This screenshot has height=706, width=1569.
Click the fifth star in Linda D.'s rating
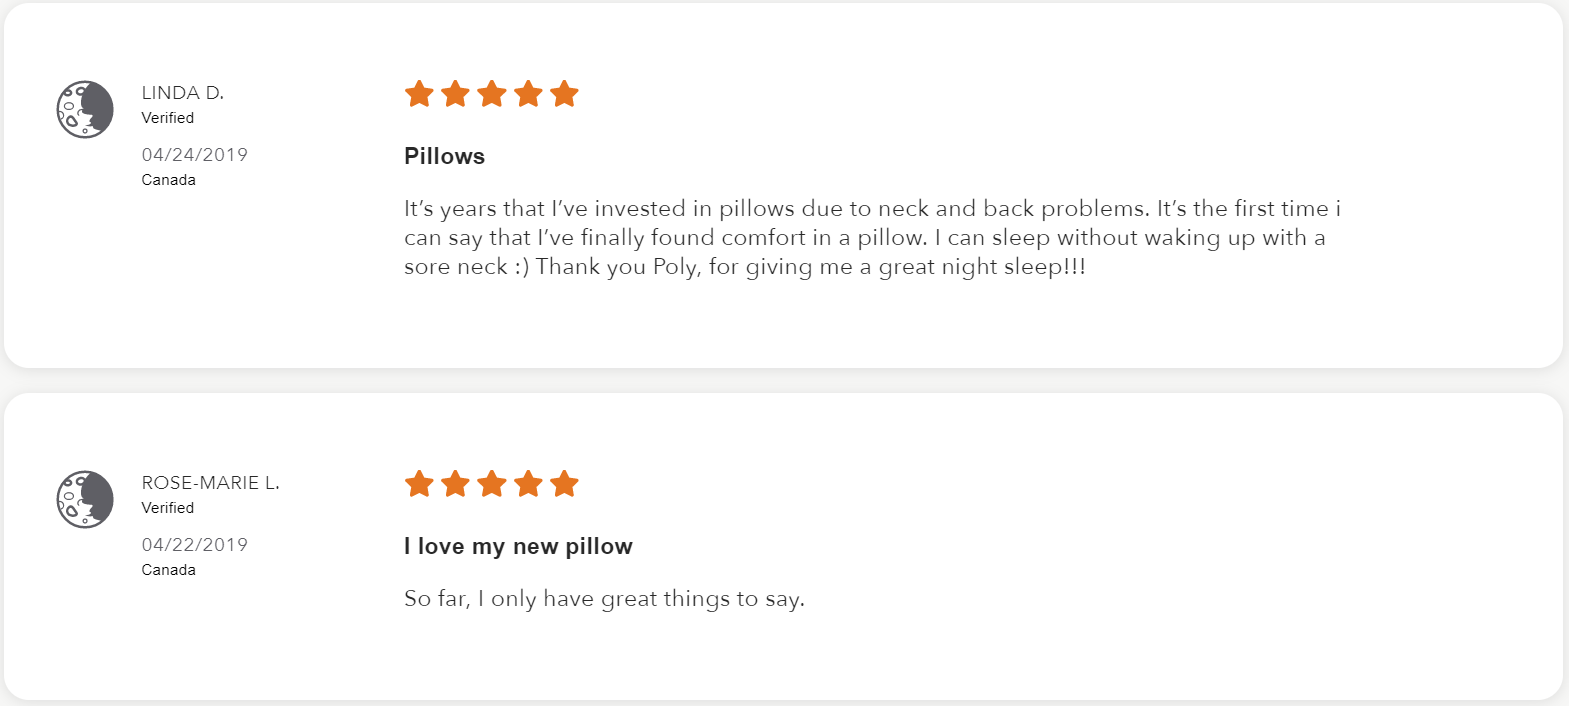coord(564,94)
